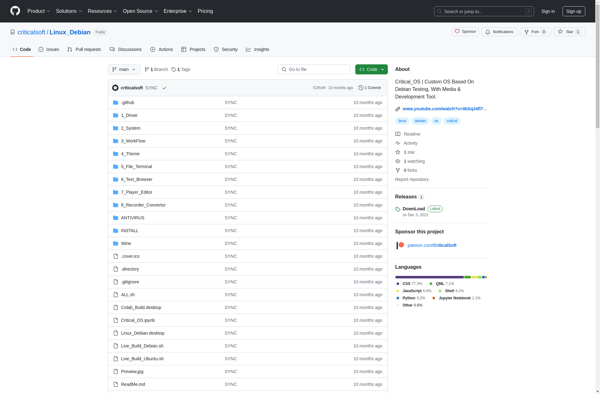Click the file icon beside Linux_Debian.desktop
Image resolution: width=600 pixels, height=394 pixels.
click(x=116, y=333)
